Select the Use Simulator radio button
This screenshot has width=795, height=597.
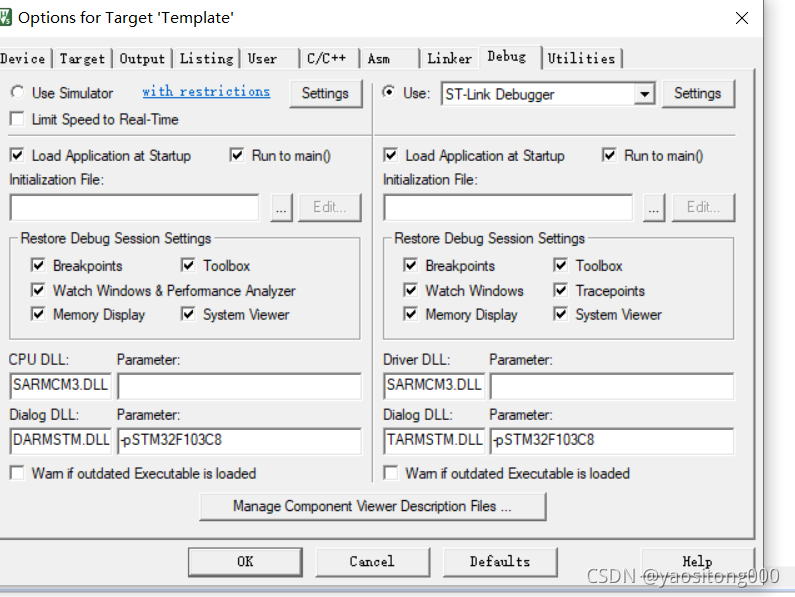(x=17, y=92)
